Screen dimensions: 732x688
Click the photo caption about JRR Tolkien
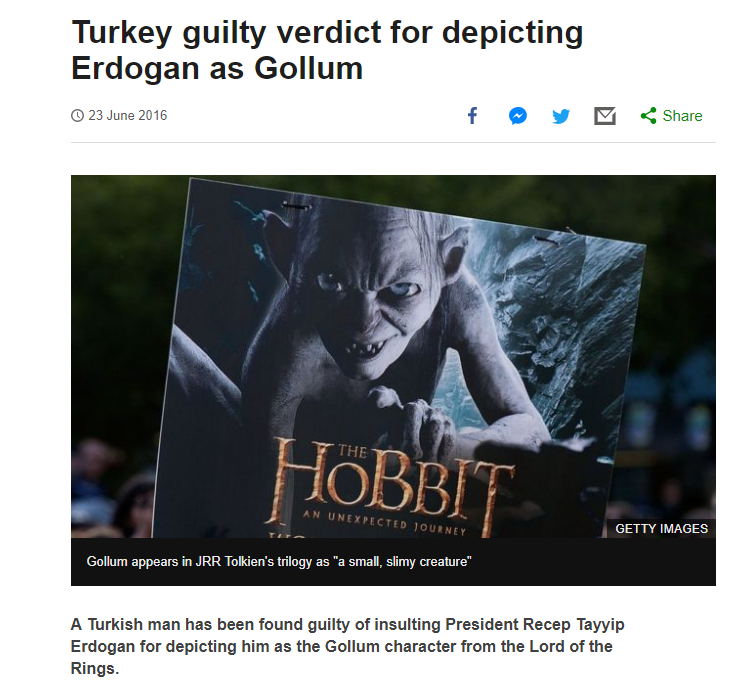pos(279,561)
